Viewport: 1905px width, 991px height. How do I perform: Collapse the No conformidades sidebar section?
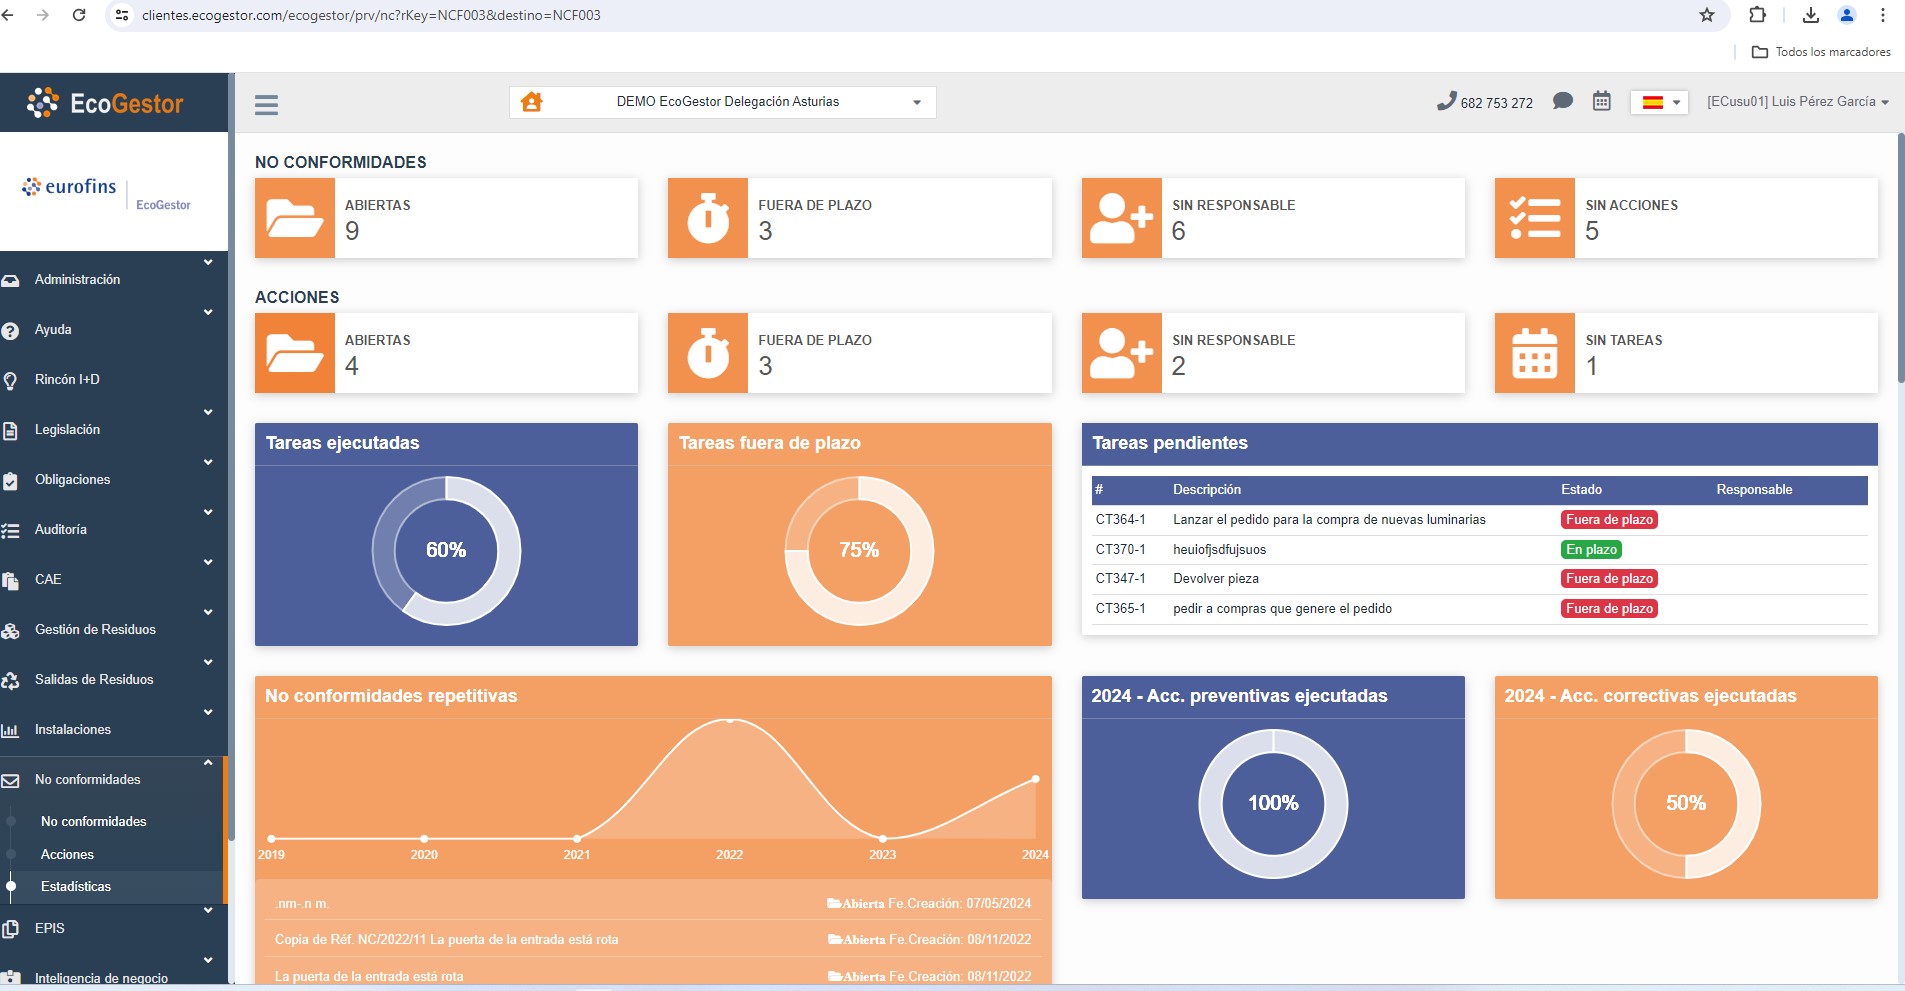tap(87, 780)
